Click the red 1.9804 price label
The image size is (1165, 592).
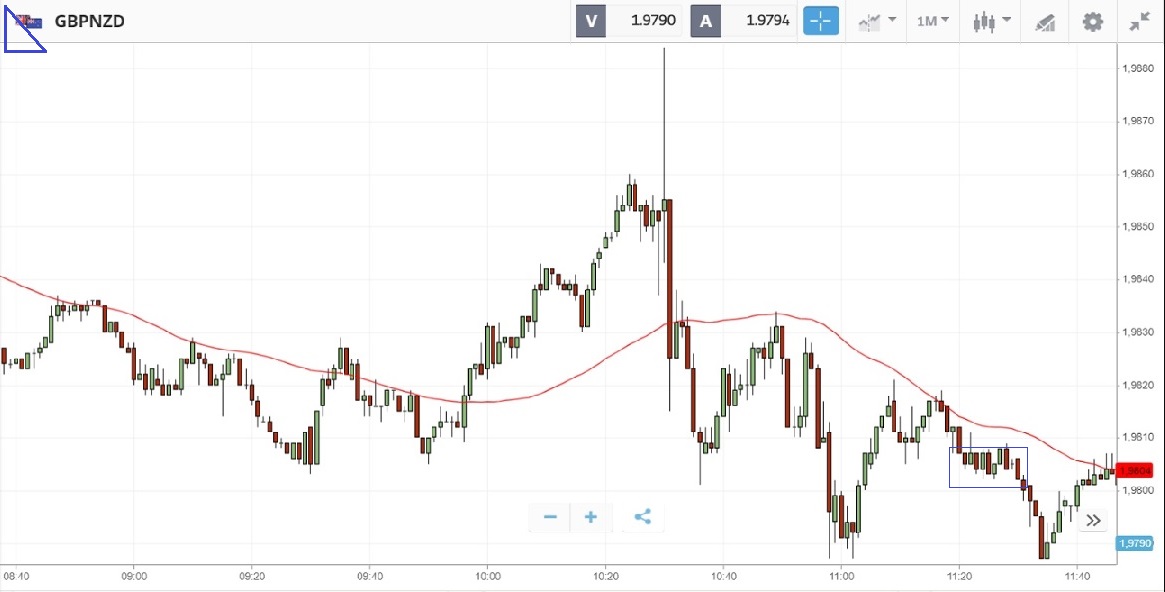click(1136, 470)
